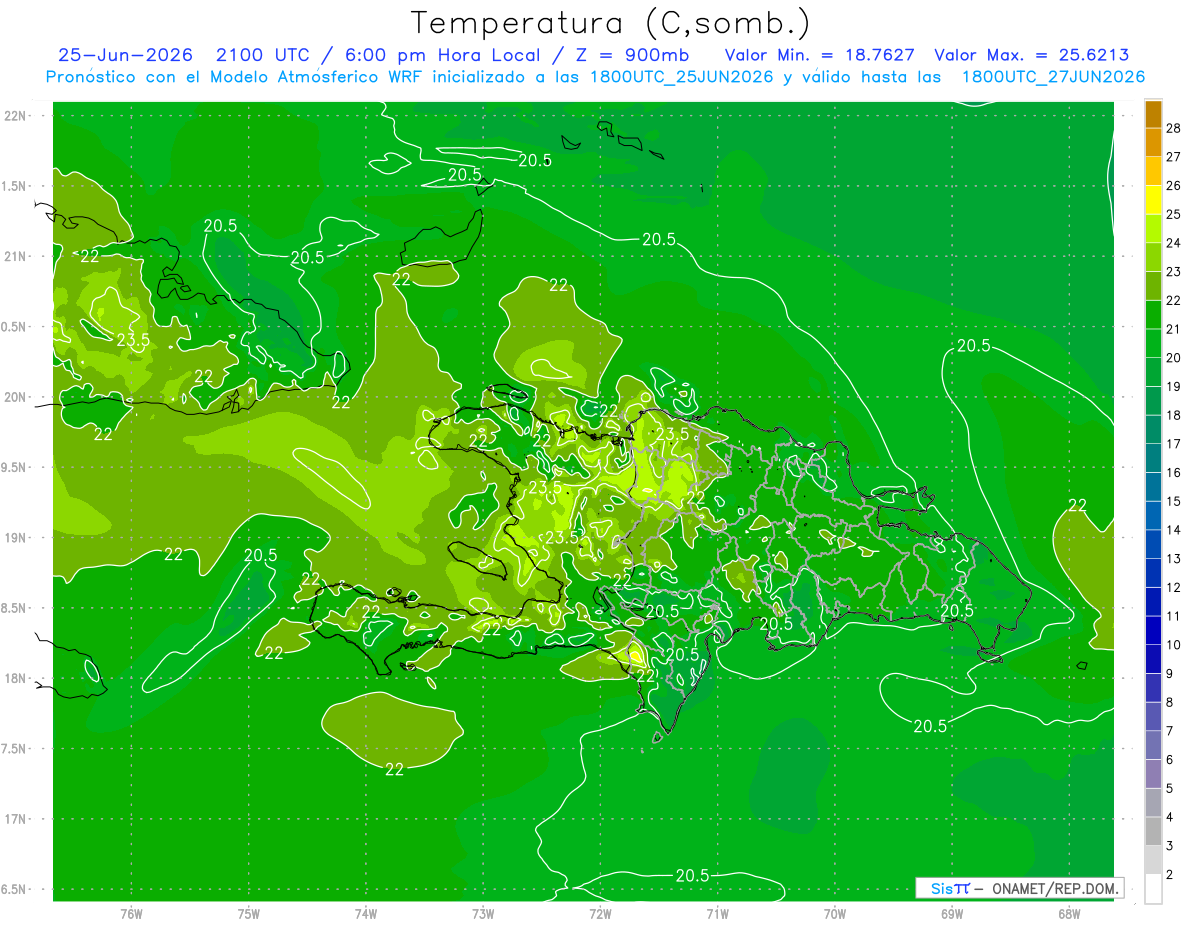Screen dimensions: 1200x927
Task: Click latitude axis label '20N'
Action: pos(15,397)
